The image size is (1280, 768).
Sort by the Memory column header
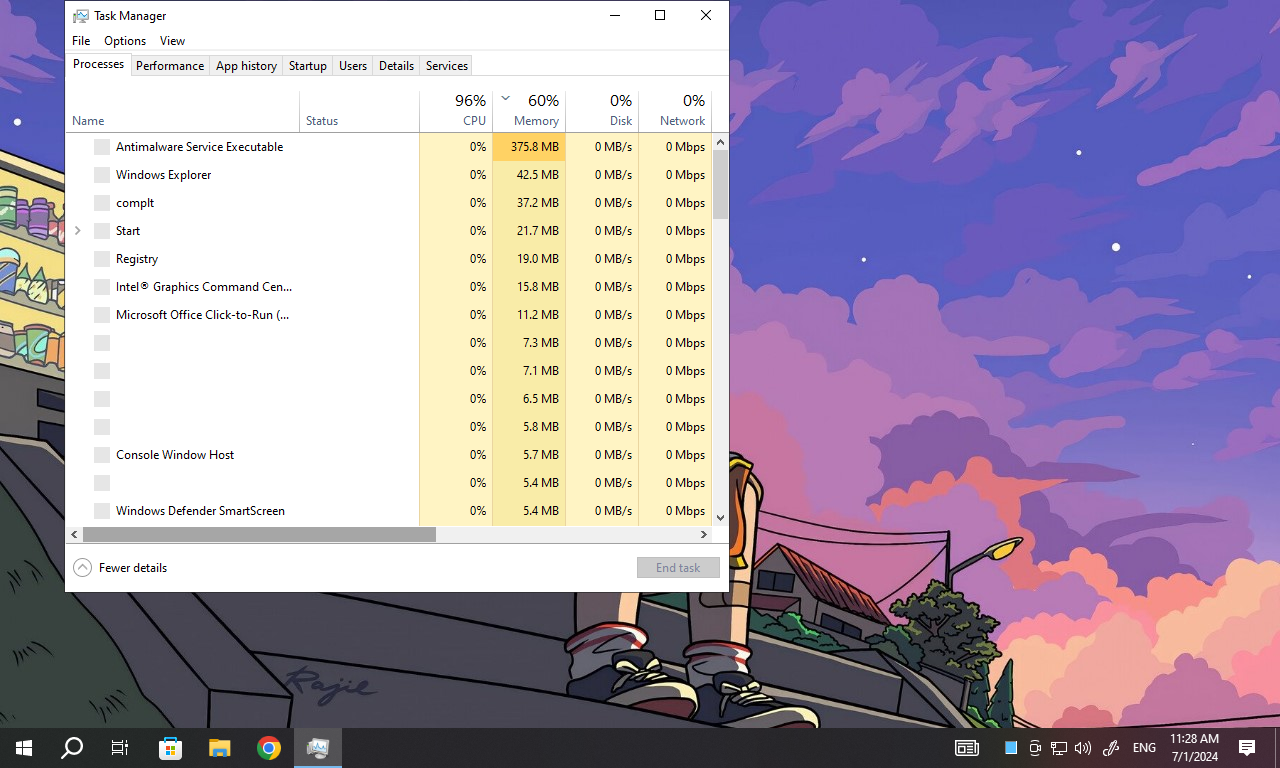529,111
